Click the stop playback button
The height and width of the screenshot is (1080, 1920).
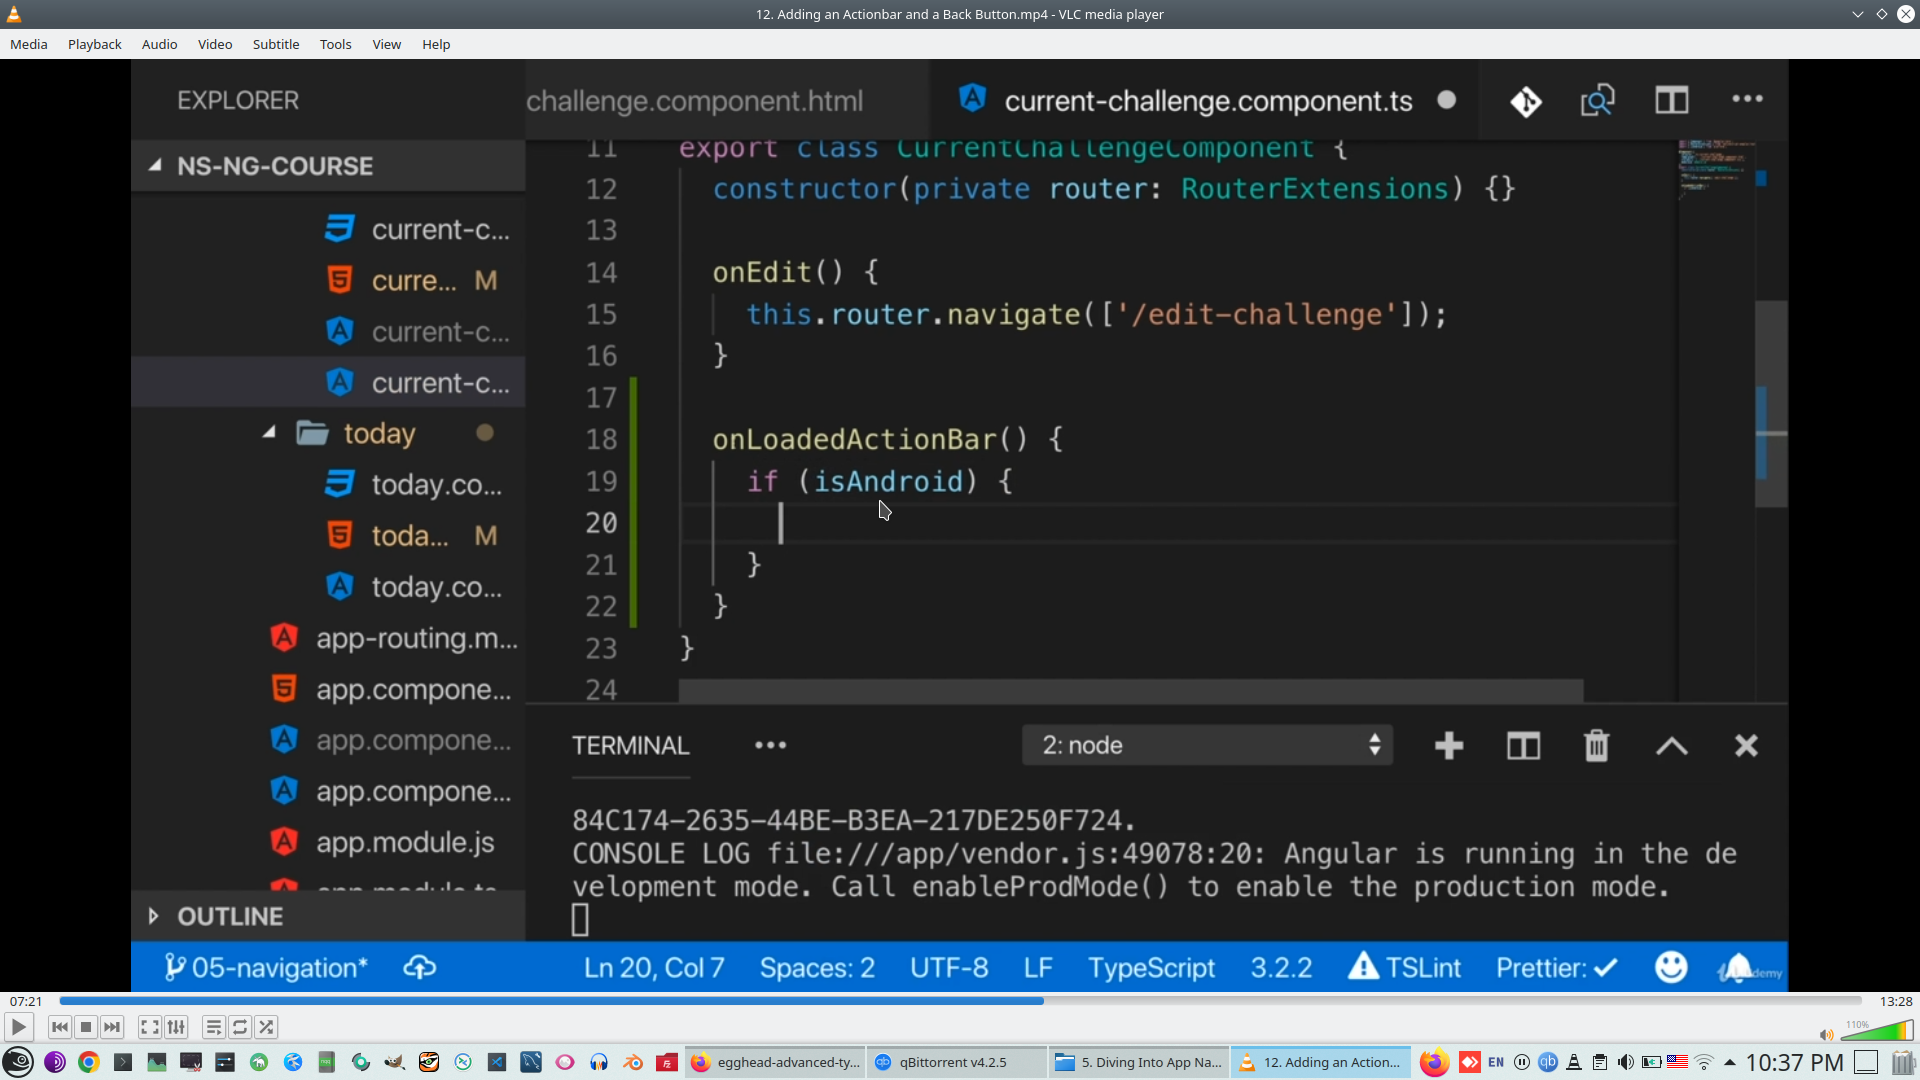pos(86,1027)
